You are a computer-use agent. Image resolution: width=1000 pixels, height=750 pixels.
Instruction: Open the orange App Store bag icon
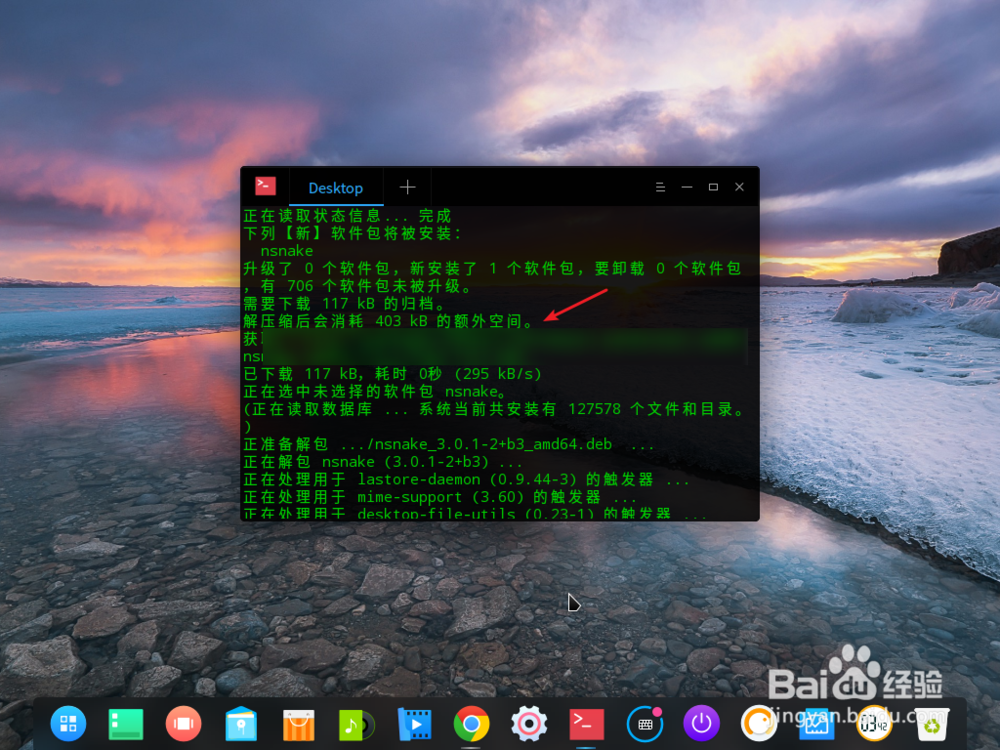[298, 725]
